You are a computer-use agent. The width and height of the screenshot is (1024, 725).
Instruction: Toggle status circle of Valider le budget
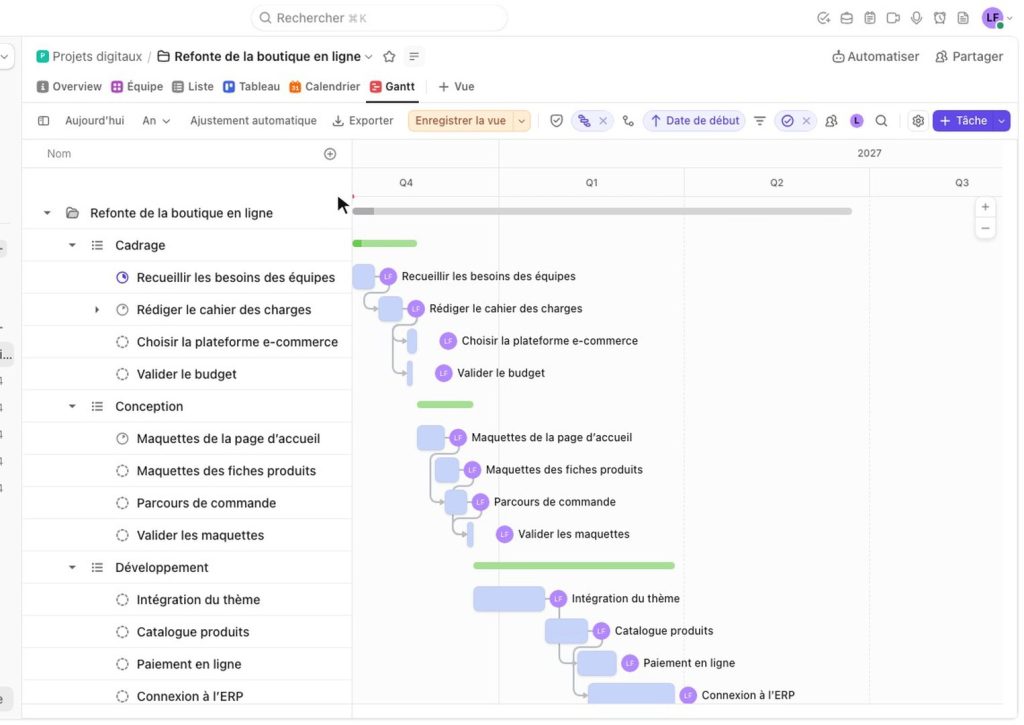pos(122,374)
